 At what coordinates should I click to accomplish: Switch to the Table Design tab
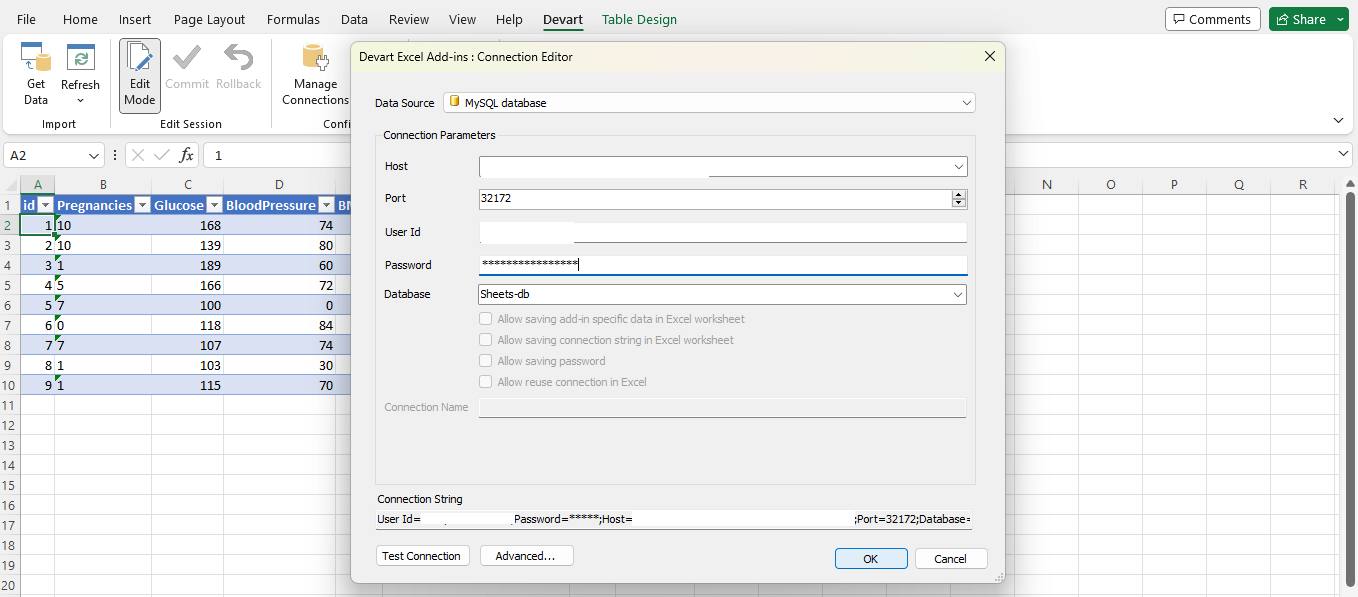(639, 19)
